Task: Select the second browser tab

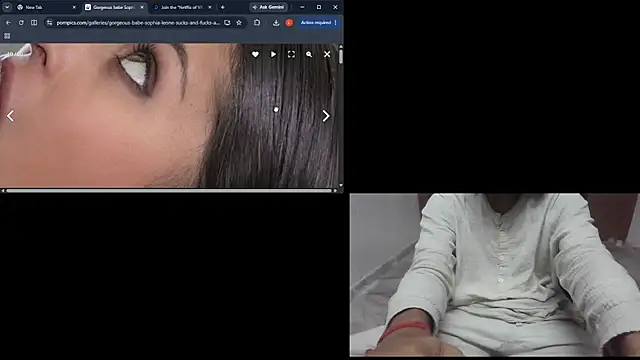Action: [x=114, y=7]
